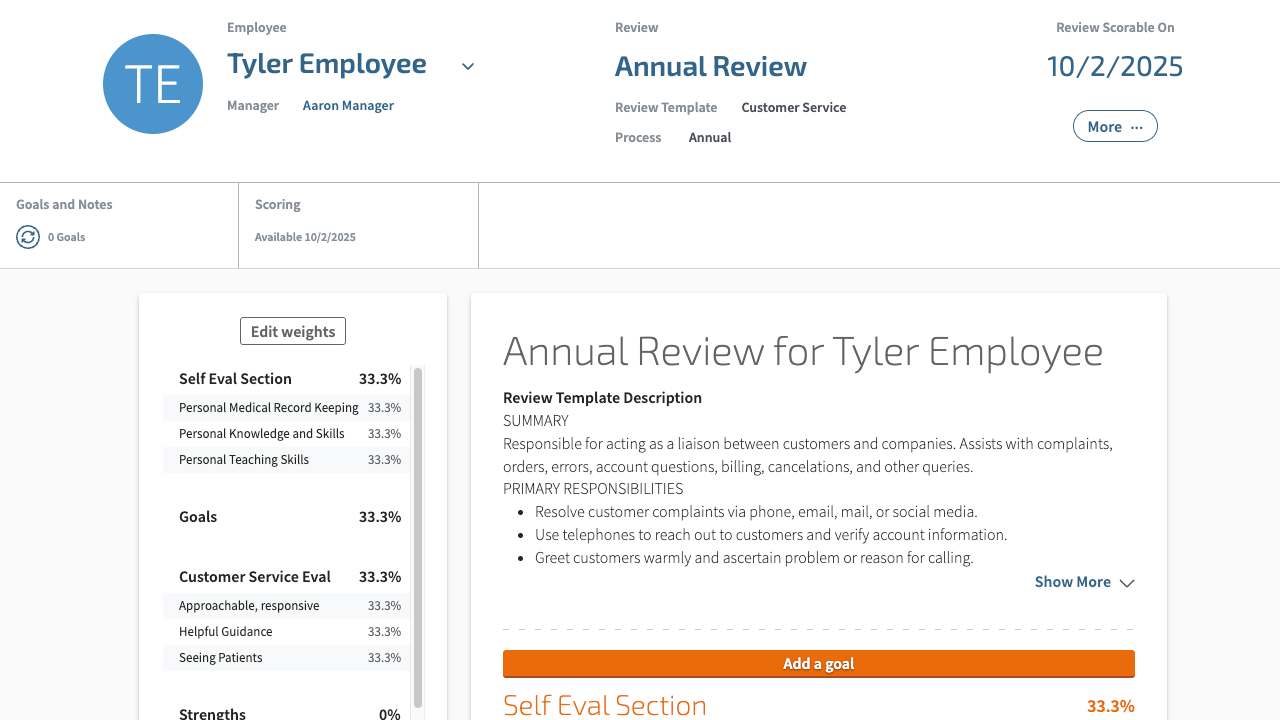Click the Annual Review for Tyler Employee heading
The image size is (1280, 720).
(803, 352)
